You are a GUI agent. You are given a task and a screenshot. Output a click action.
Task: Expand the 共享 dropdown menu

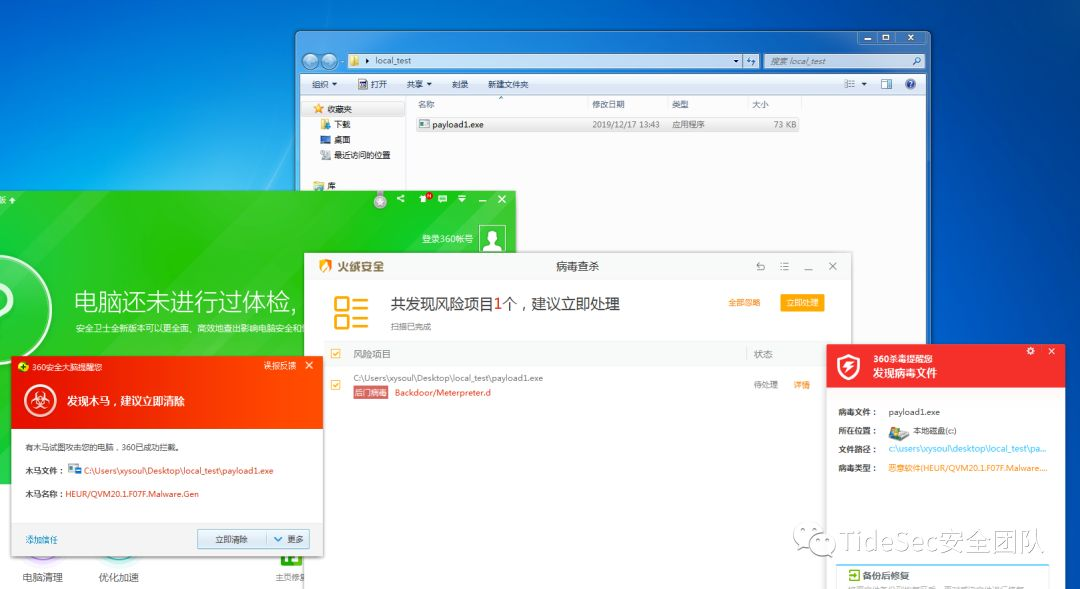click(x=419, y=85)
